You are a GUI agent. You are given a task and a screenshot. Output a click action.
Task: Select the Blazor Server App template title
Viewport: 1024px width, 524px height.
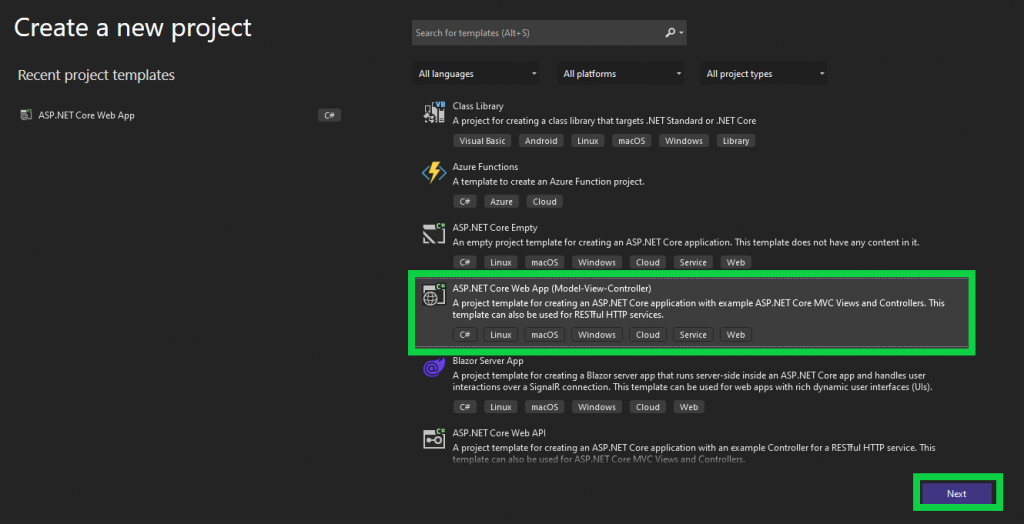point(488,361)
